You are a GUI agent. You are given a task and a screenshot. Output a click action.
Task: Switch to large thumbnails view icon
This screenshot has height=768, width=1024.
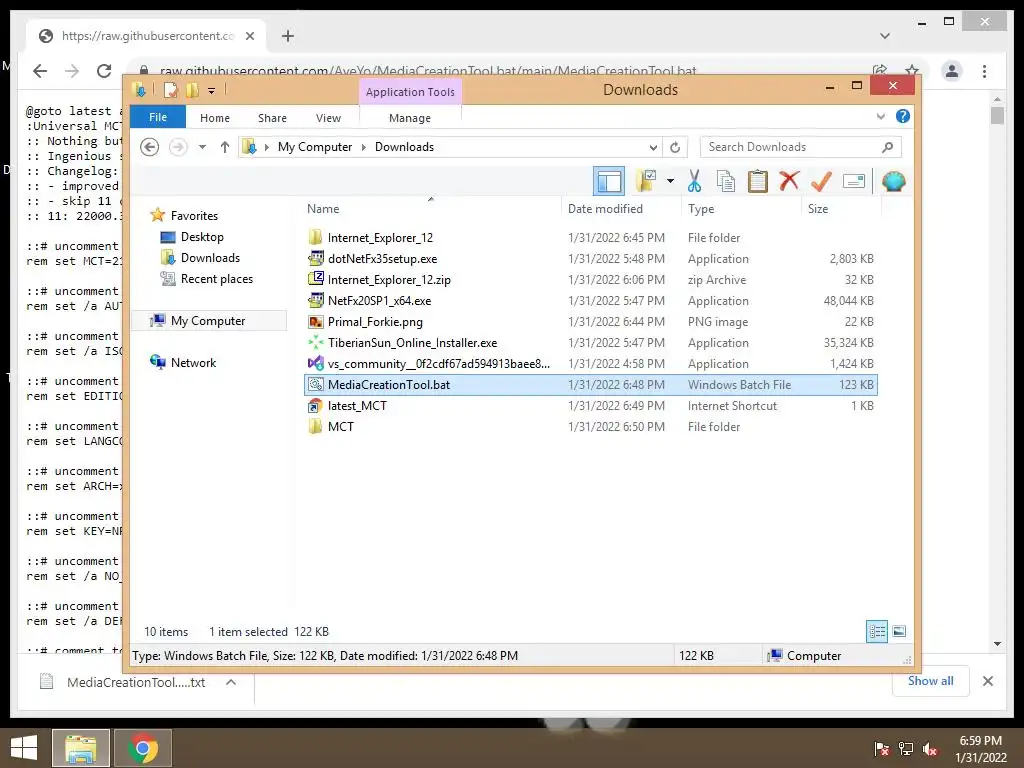click(x=899, y=631)
